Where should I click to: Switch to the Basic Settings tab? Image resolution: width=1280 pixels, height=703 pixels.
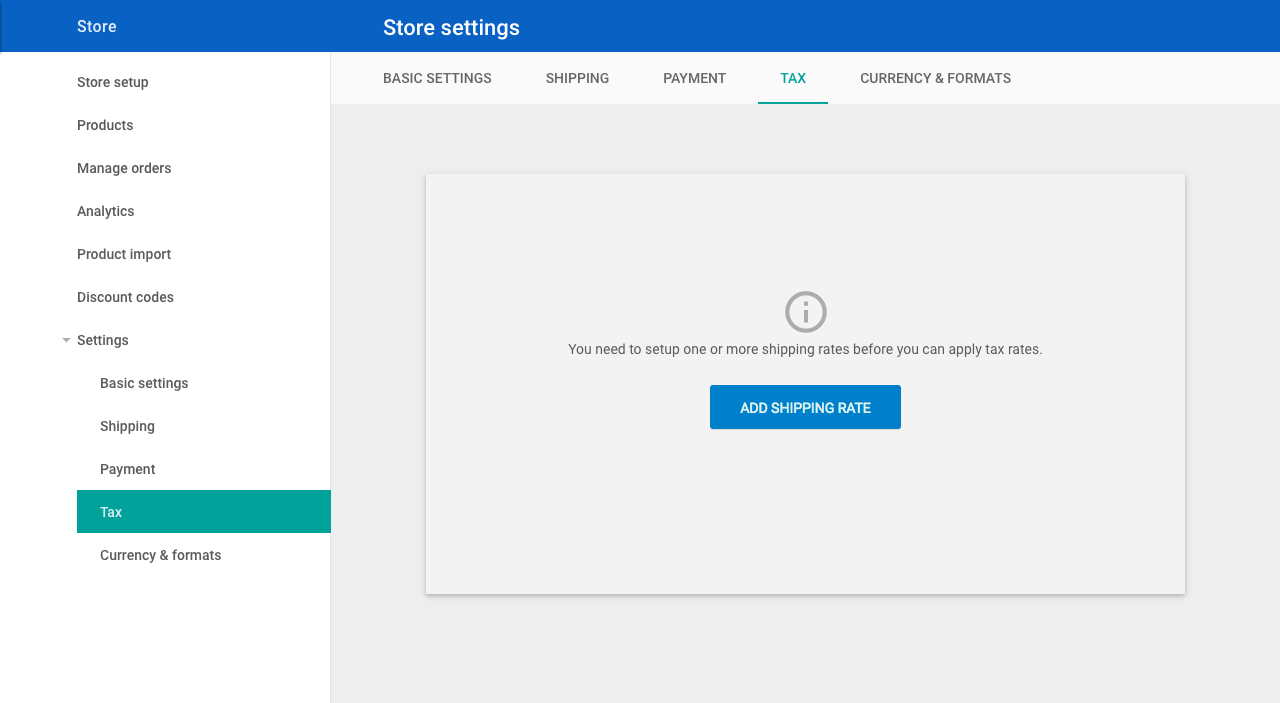[x=437, y=78]
